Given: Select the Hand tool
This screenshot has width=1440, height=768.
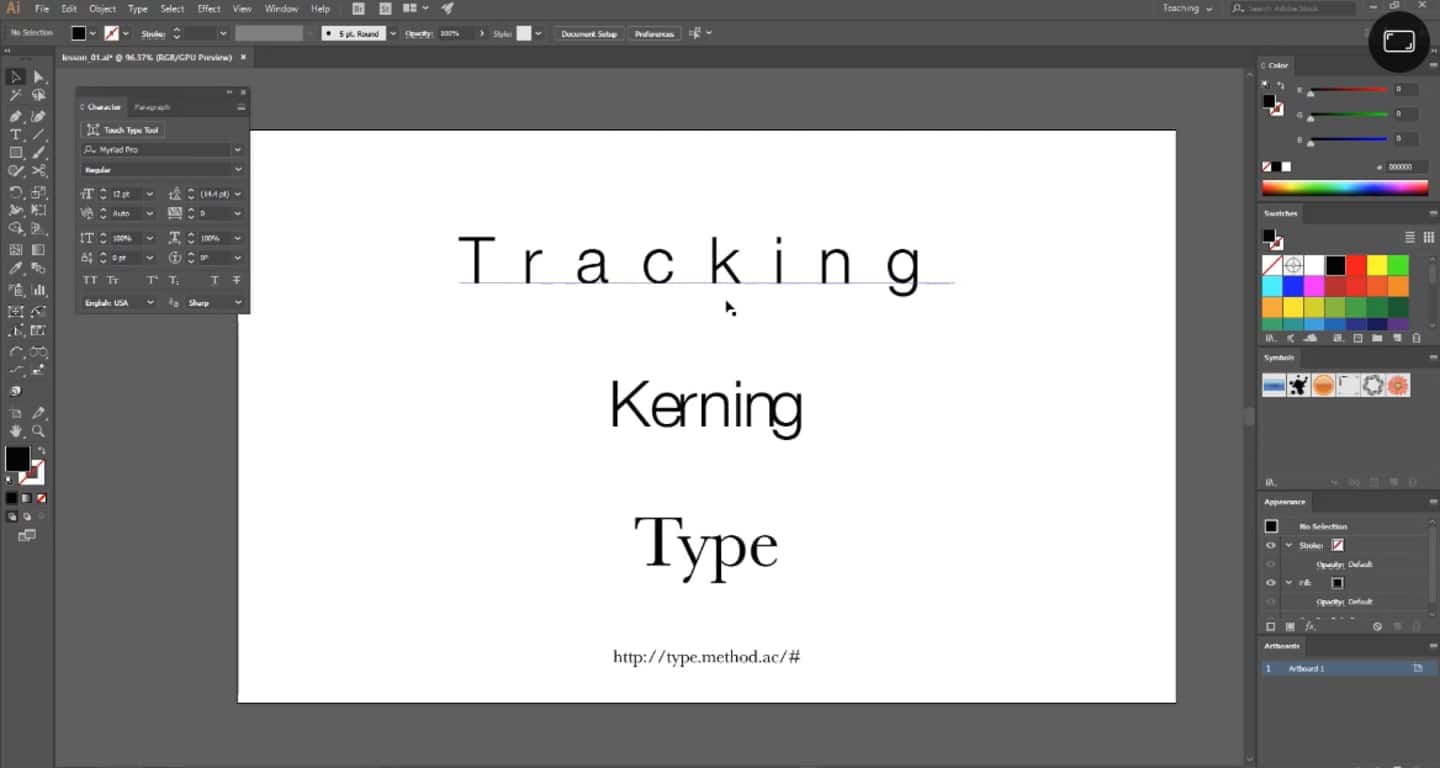Looking at the screenshot, I should pyautogui.click(x=16, y=431).
